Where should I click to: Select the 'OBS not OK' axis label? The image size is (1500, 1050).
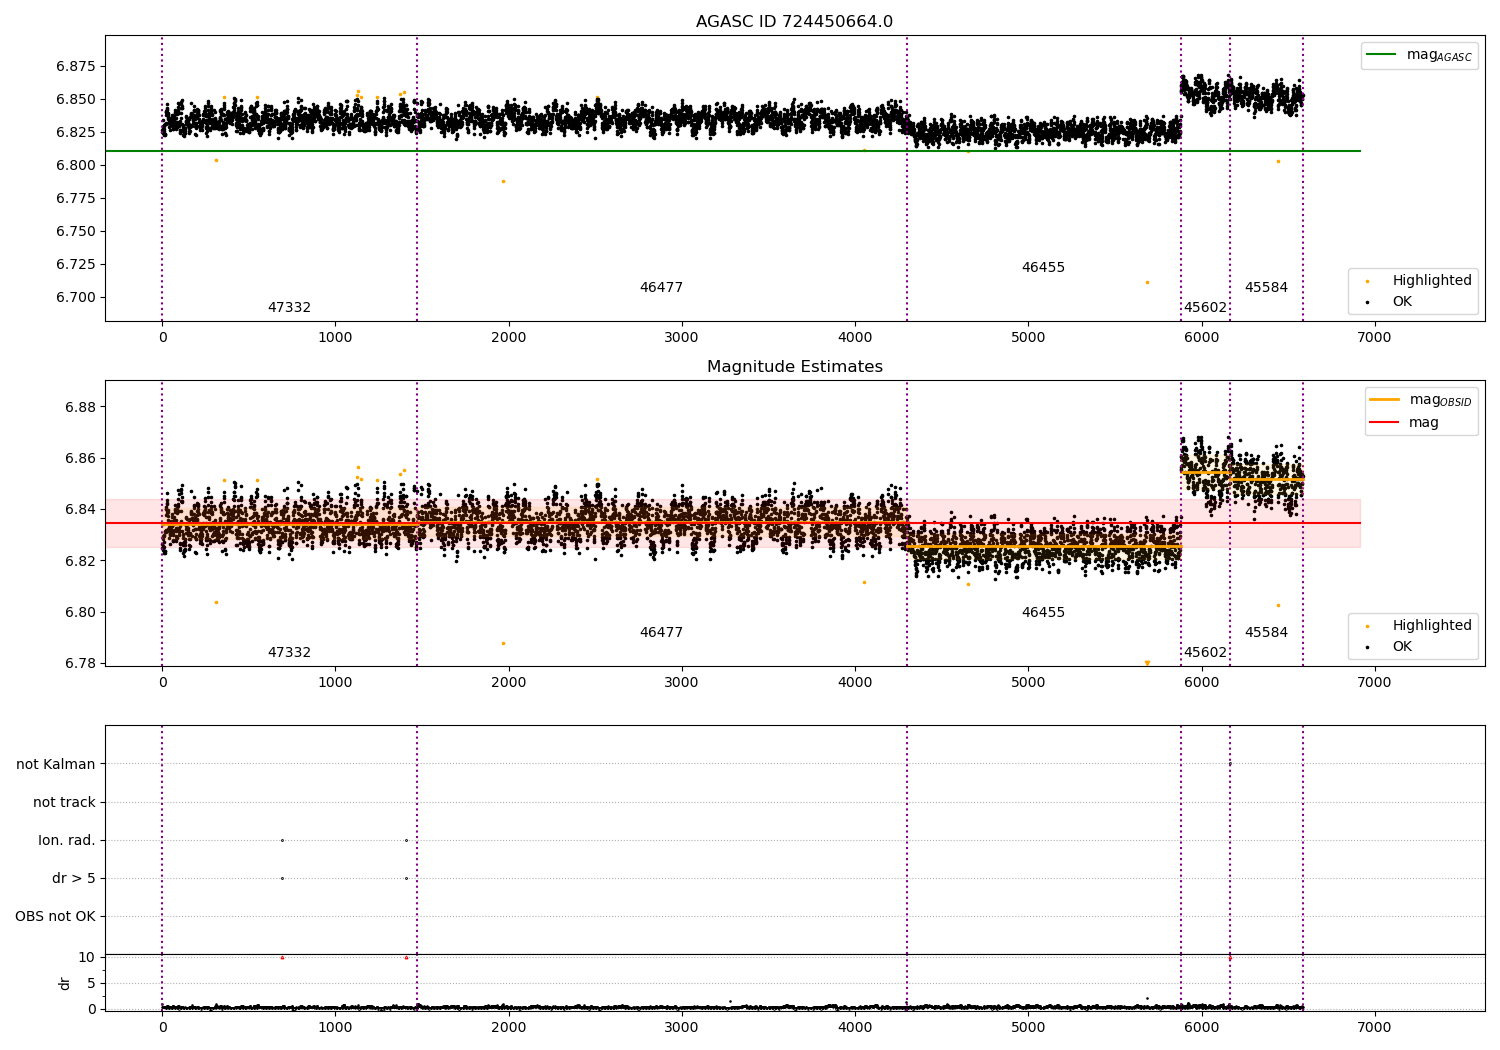[55, 916]
